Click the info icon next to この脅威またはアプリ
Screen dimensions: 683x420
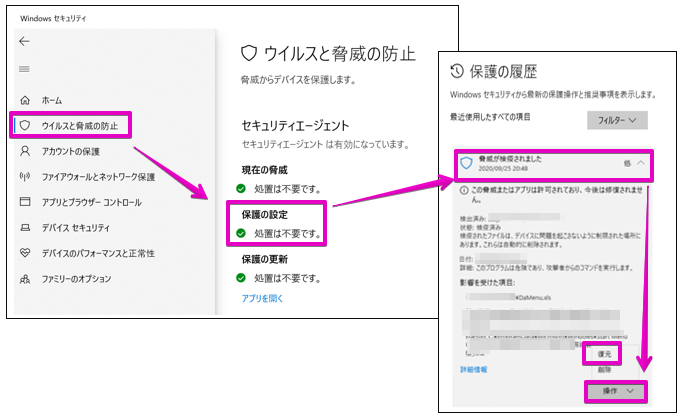[x=464, y=190]
